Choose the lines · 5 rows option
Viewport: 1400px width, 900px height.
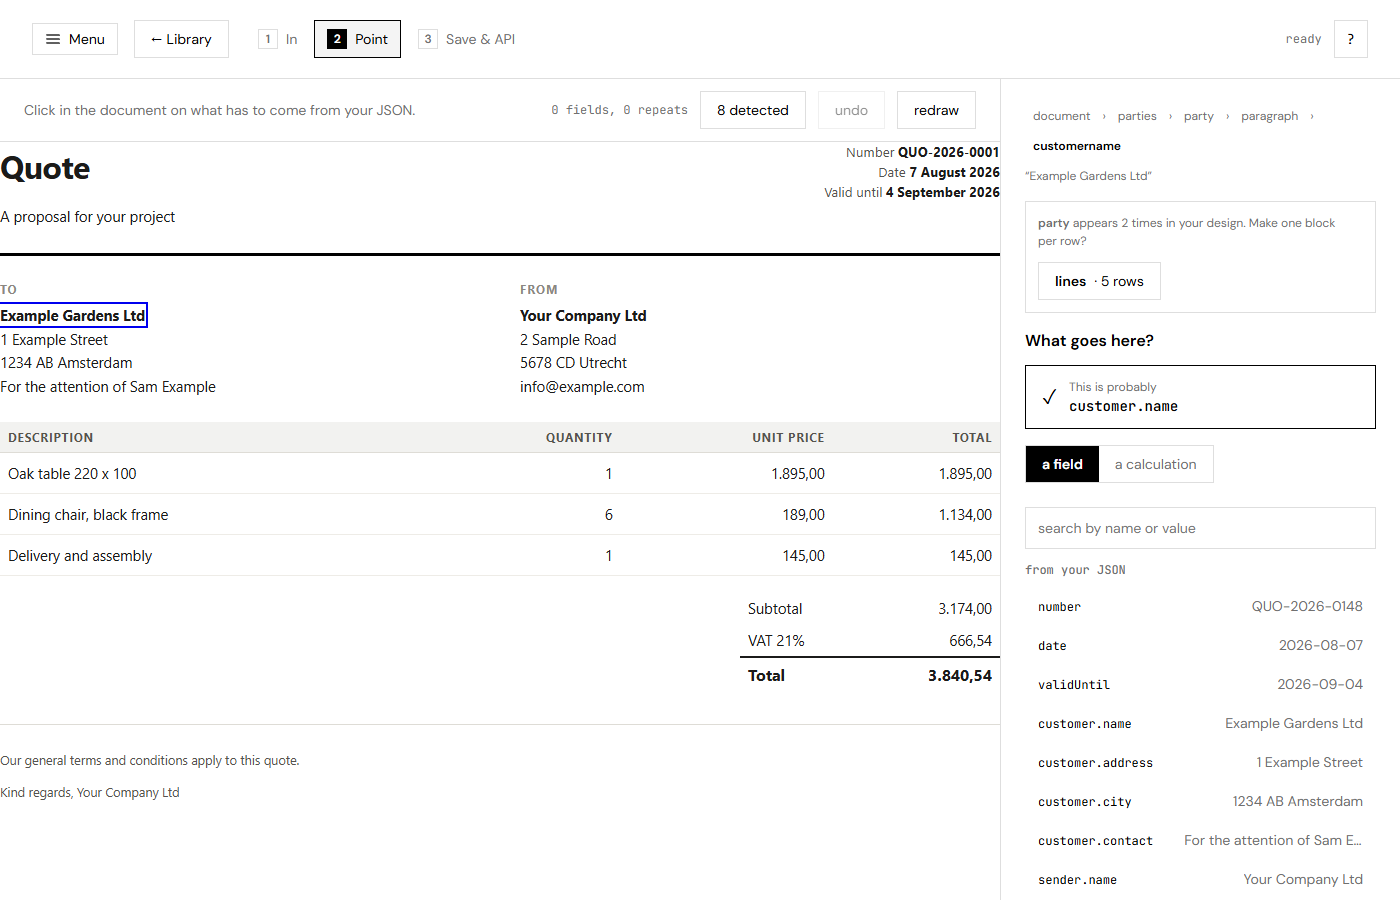coord(1099,281)
